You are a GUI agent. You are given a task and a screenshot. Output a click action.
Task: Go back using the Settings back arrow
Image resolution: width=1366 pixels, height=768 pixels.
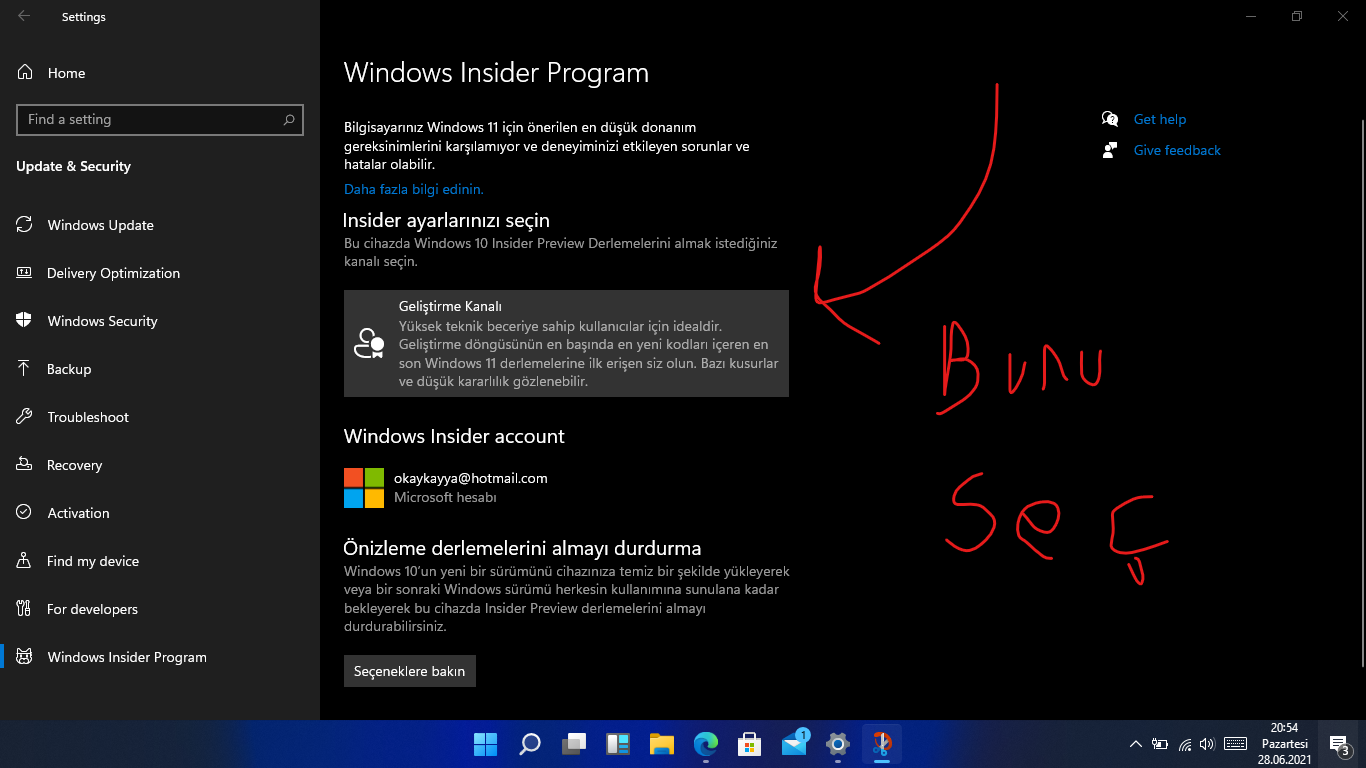click(x=24, y=16)
